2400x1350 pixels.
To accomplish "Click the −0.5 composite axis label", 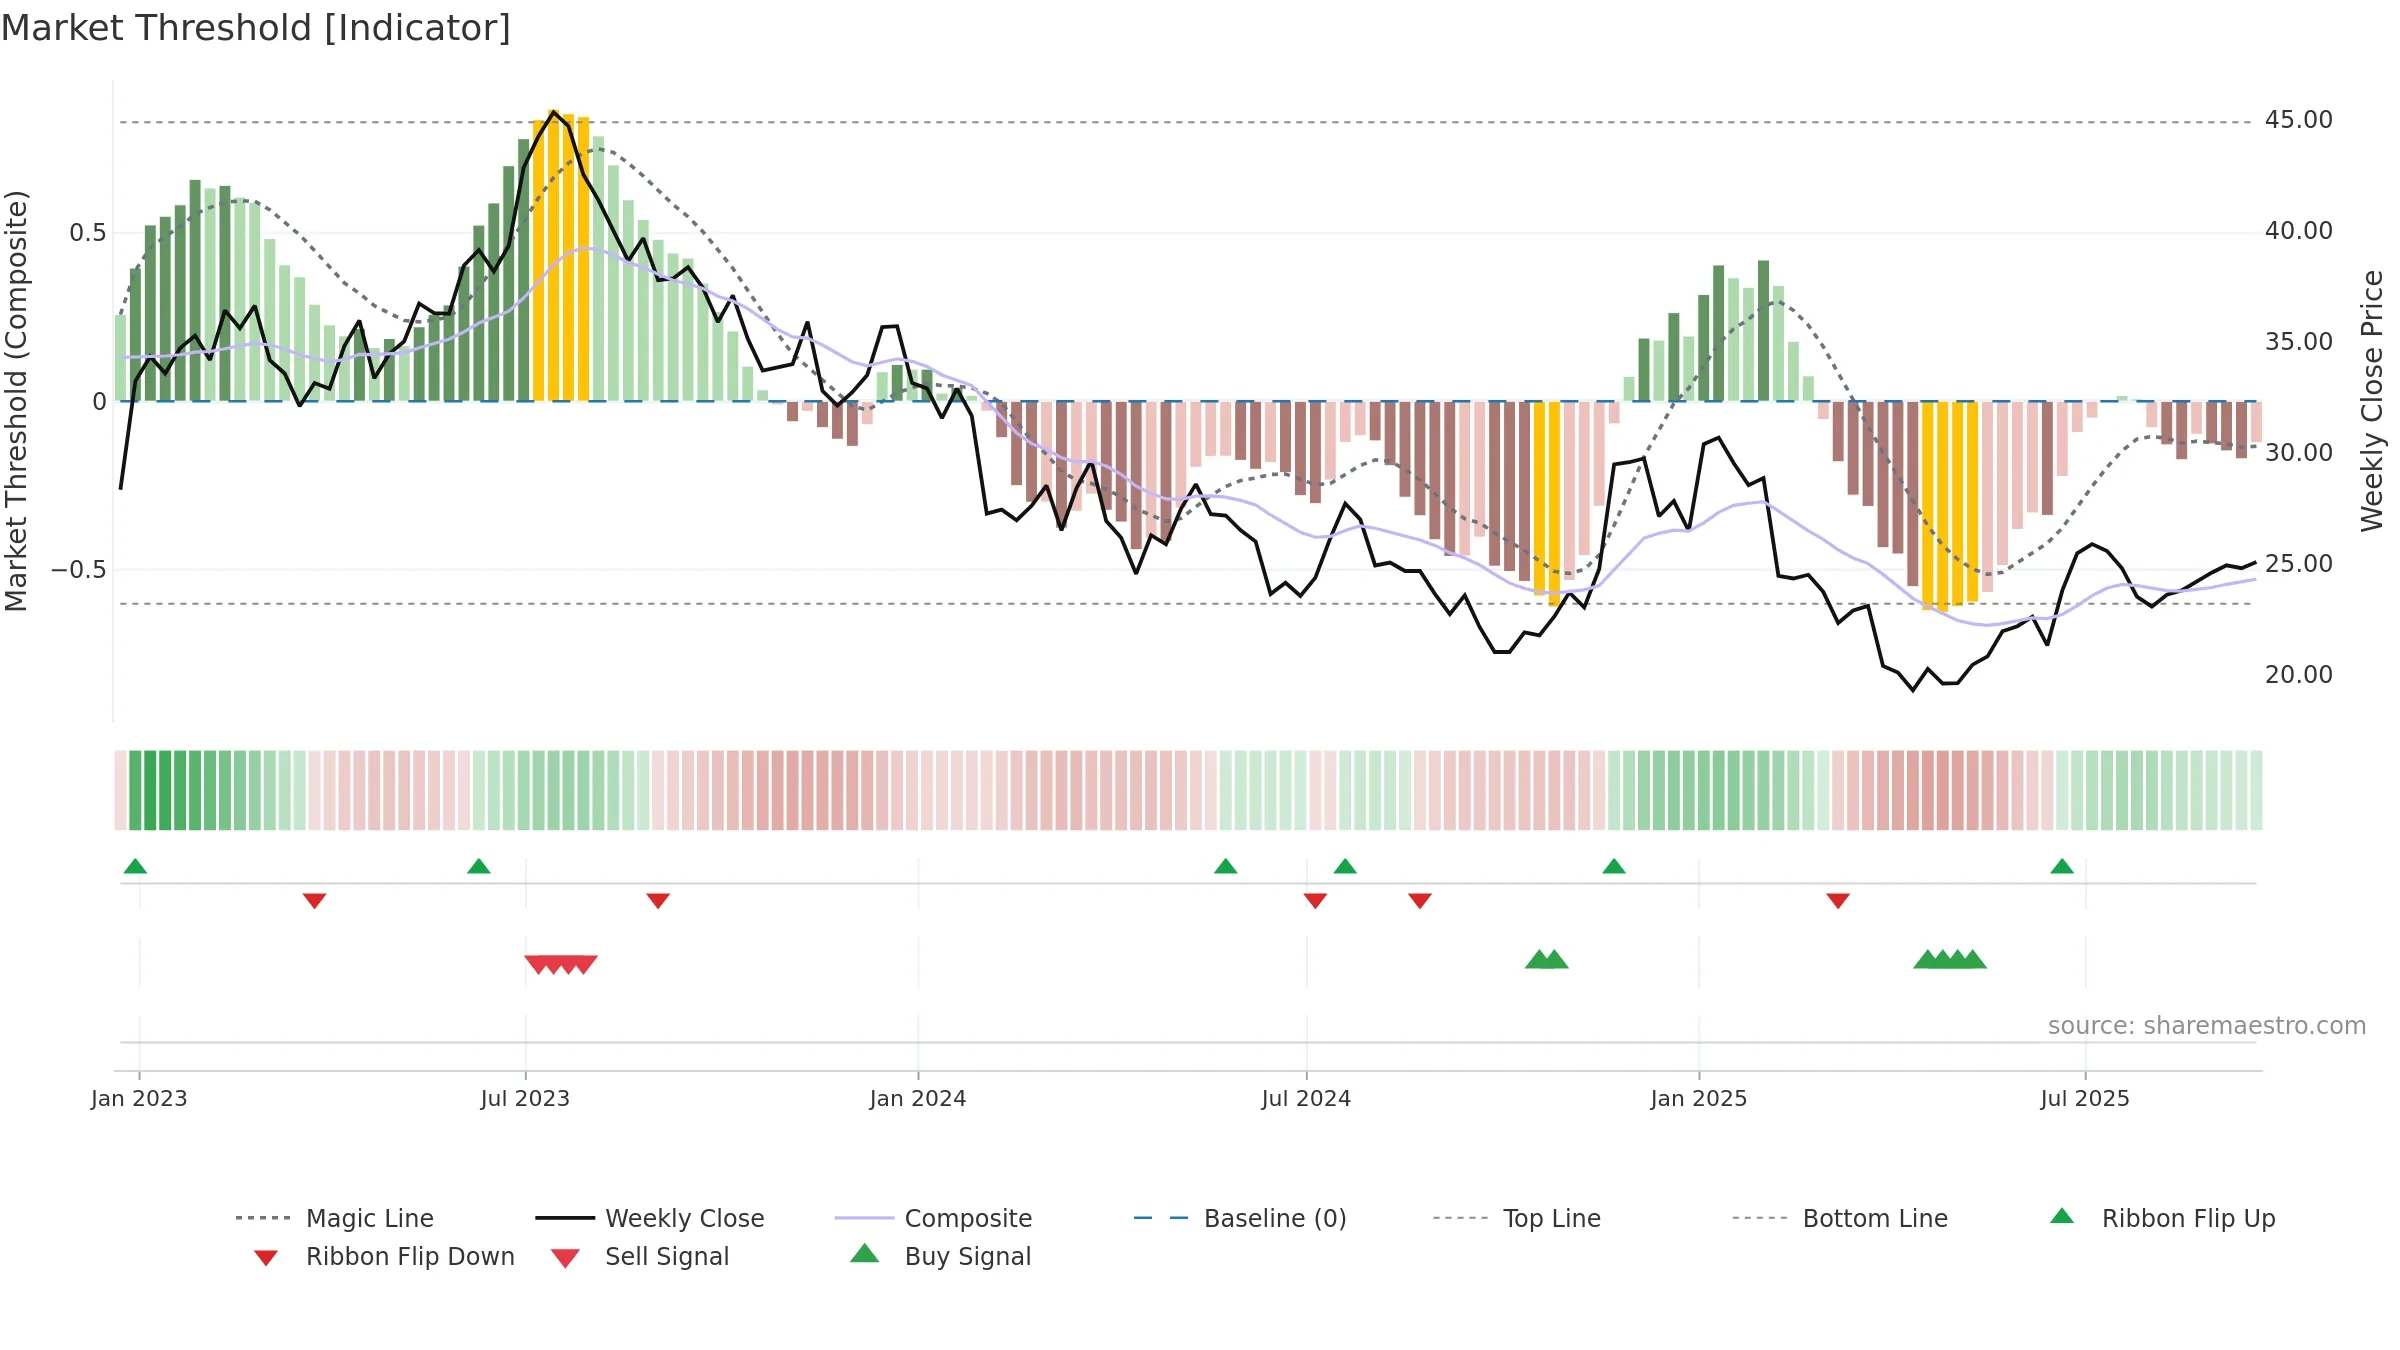I will [x=79, y=570].
